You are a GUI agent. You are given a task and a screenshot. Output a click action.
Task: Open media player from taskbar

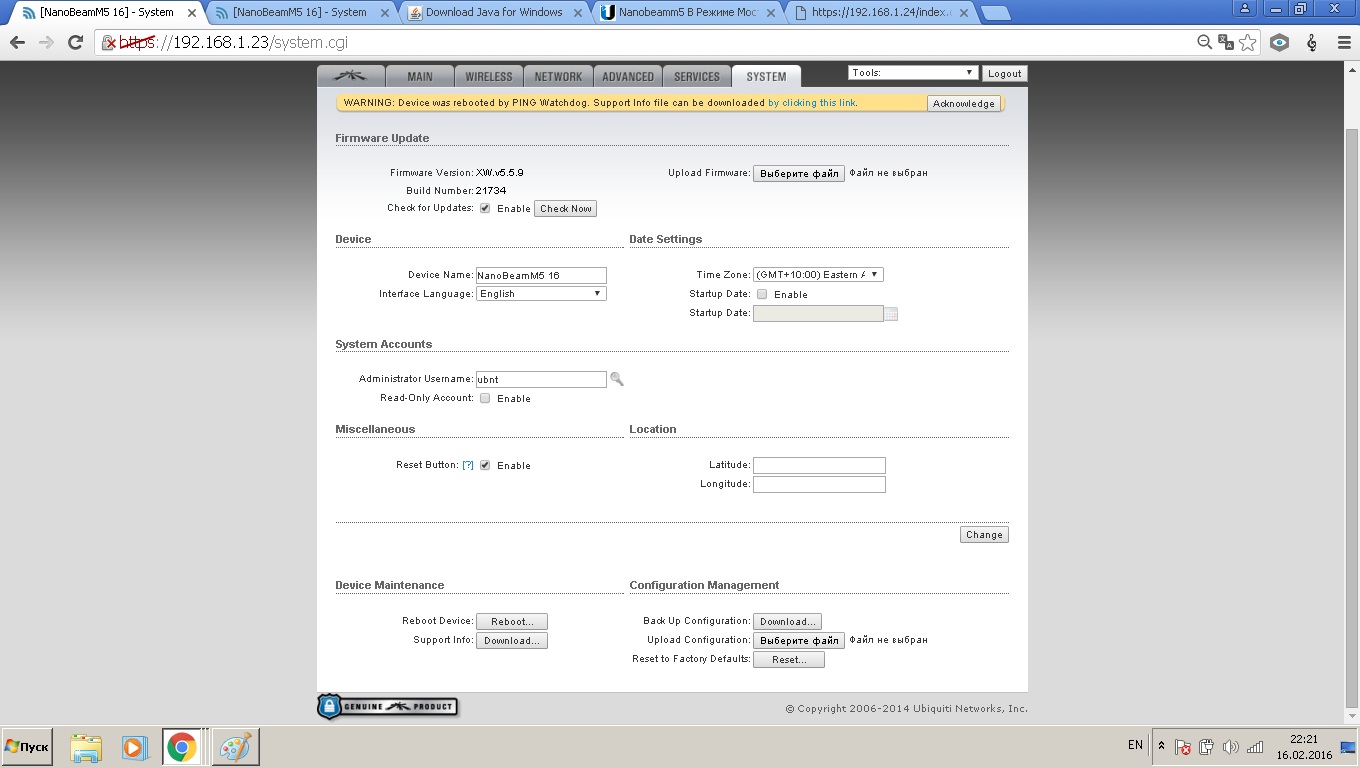pos(133,747)
